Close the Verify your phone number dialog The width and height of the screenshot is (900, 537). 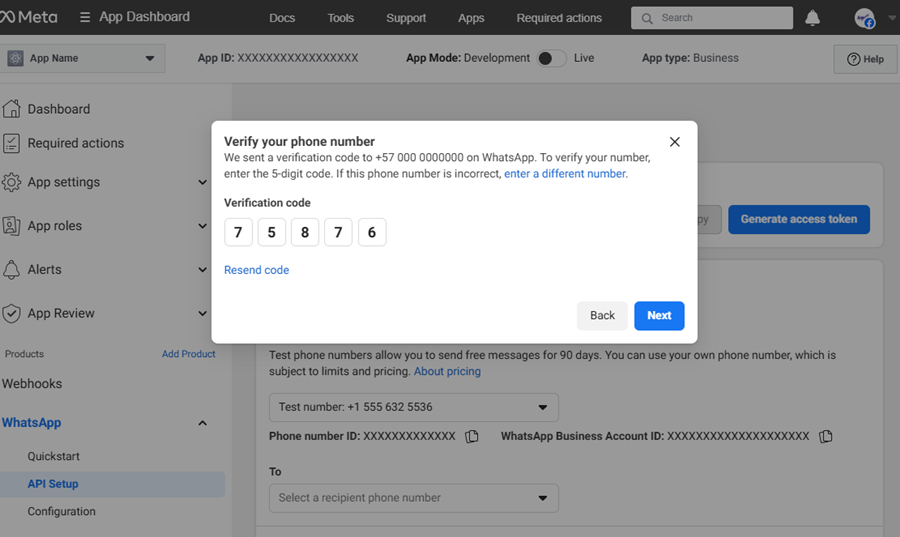(674, 142)
